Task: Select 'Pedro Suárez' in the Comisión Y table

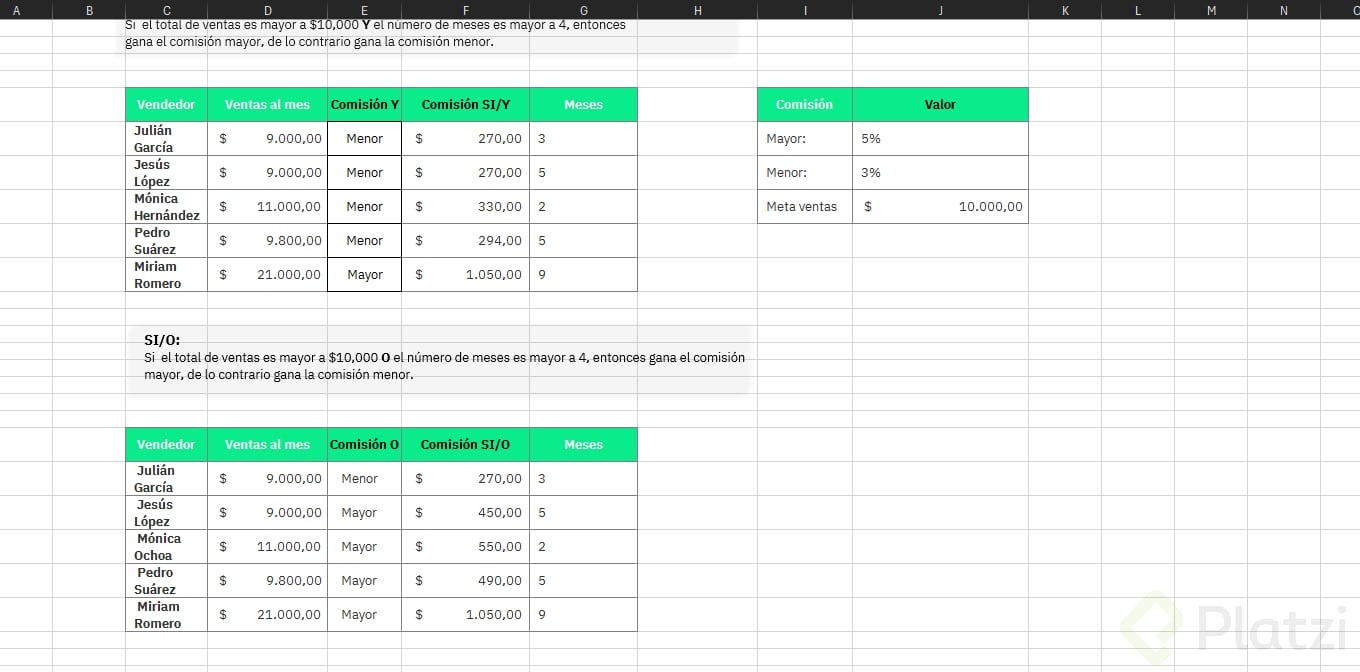Action: (166, 241)
